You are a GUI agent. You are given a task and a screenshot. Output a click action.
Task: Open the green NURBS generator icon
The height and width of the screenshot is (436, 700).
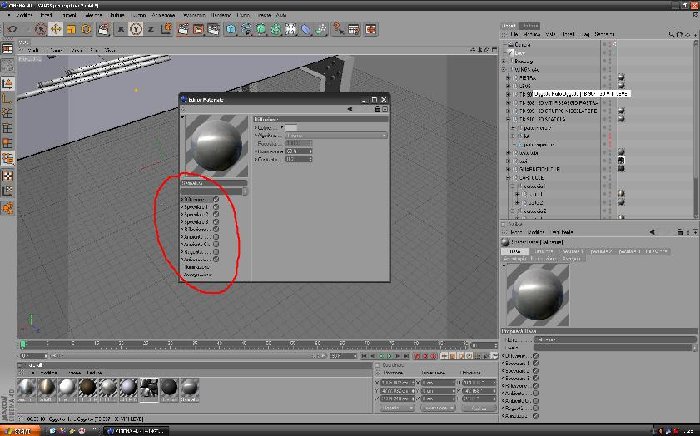tap(261, 29)
